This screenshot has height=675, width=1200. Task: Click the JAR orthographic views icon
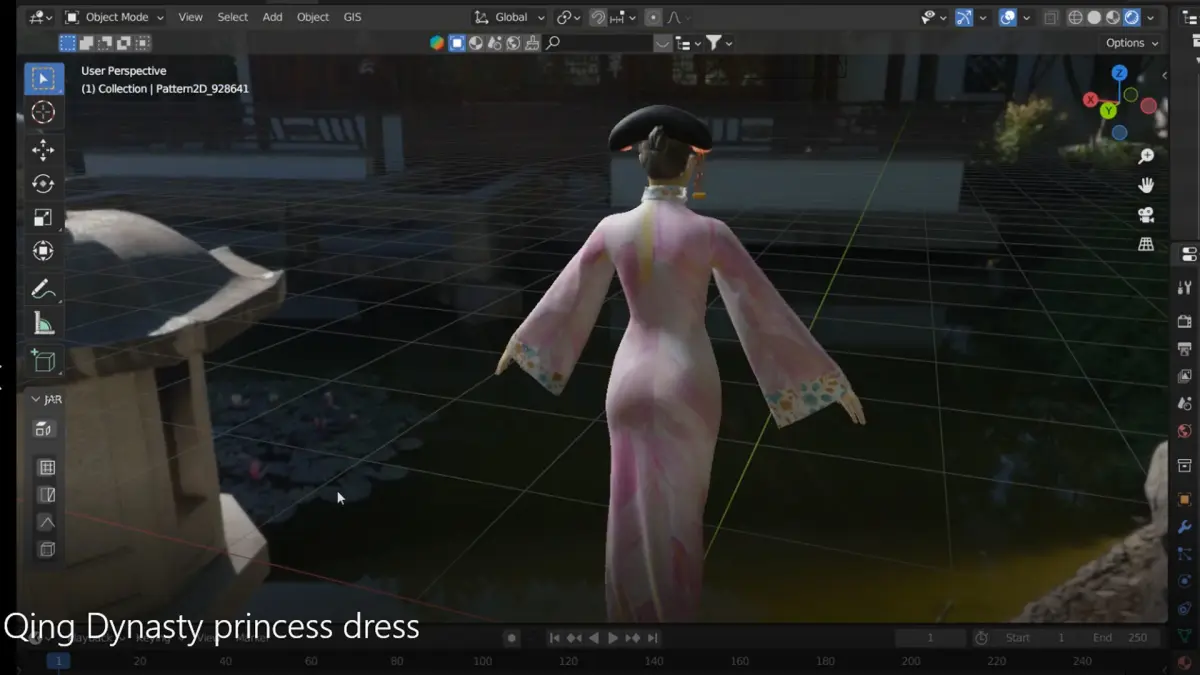point(45,429)
